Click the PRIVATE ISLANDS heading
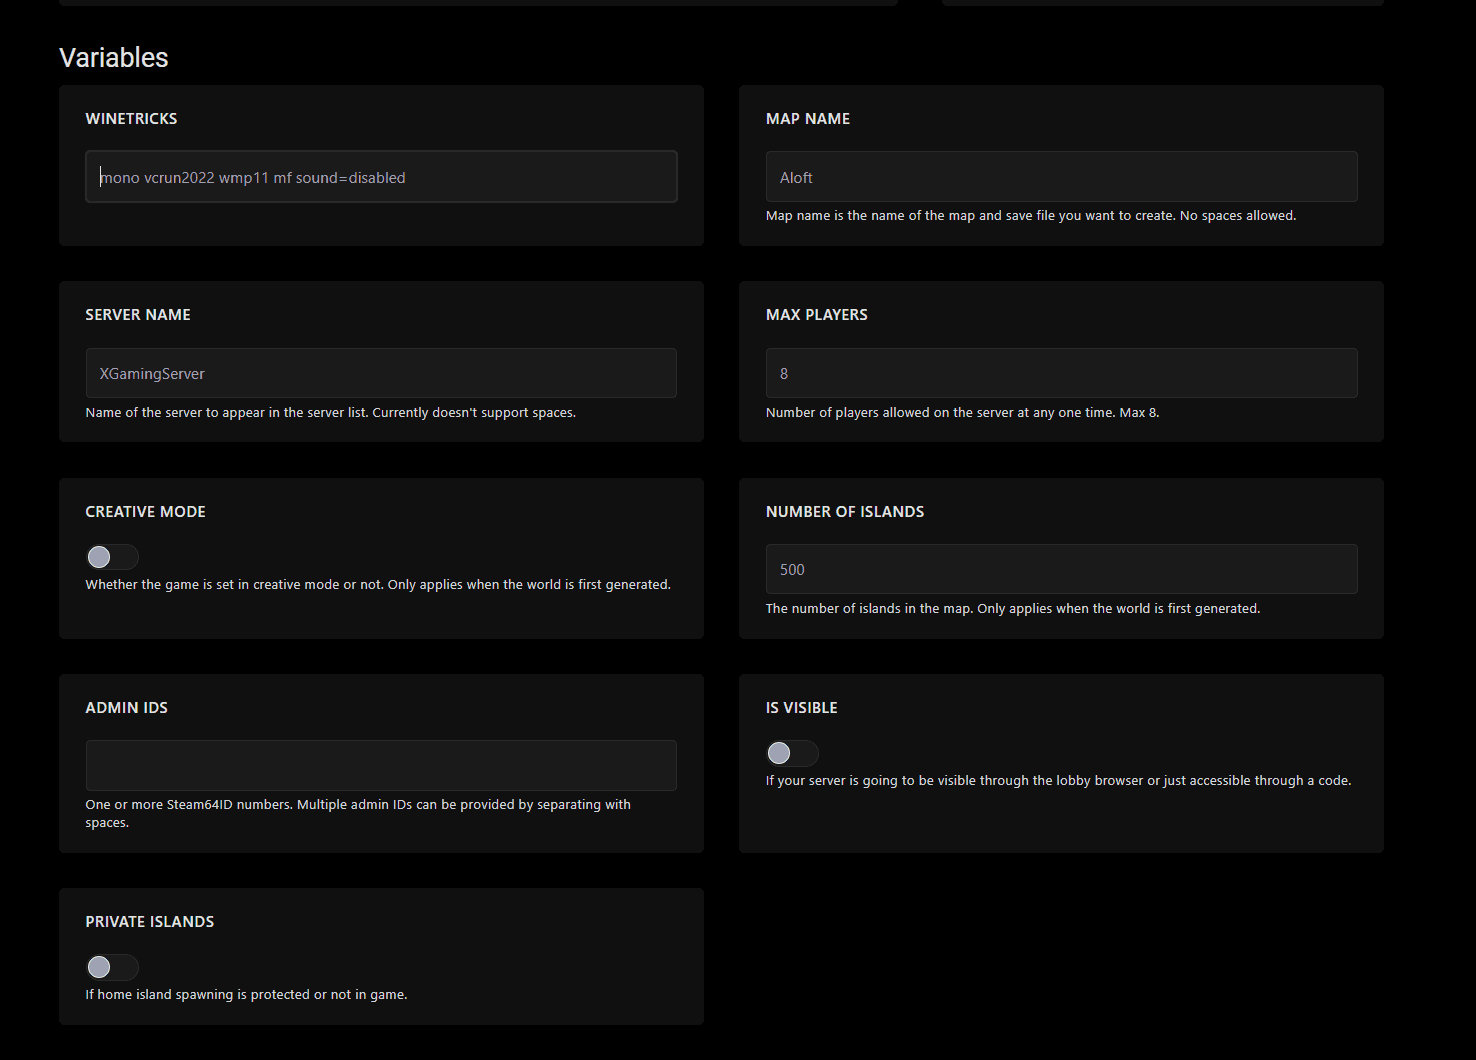Viewport: 1476px width, 1060px height. [x=149, y=921]
